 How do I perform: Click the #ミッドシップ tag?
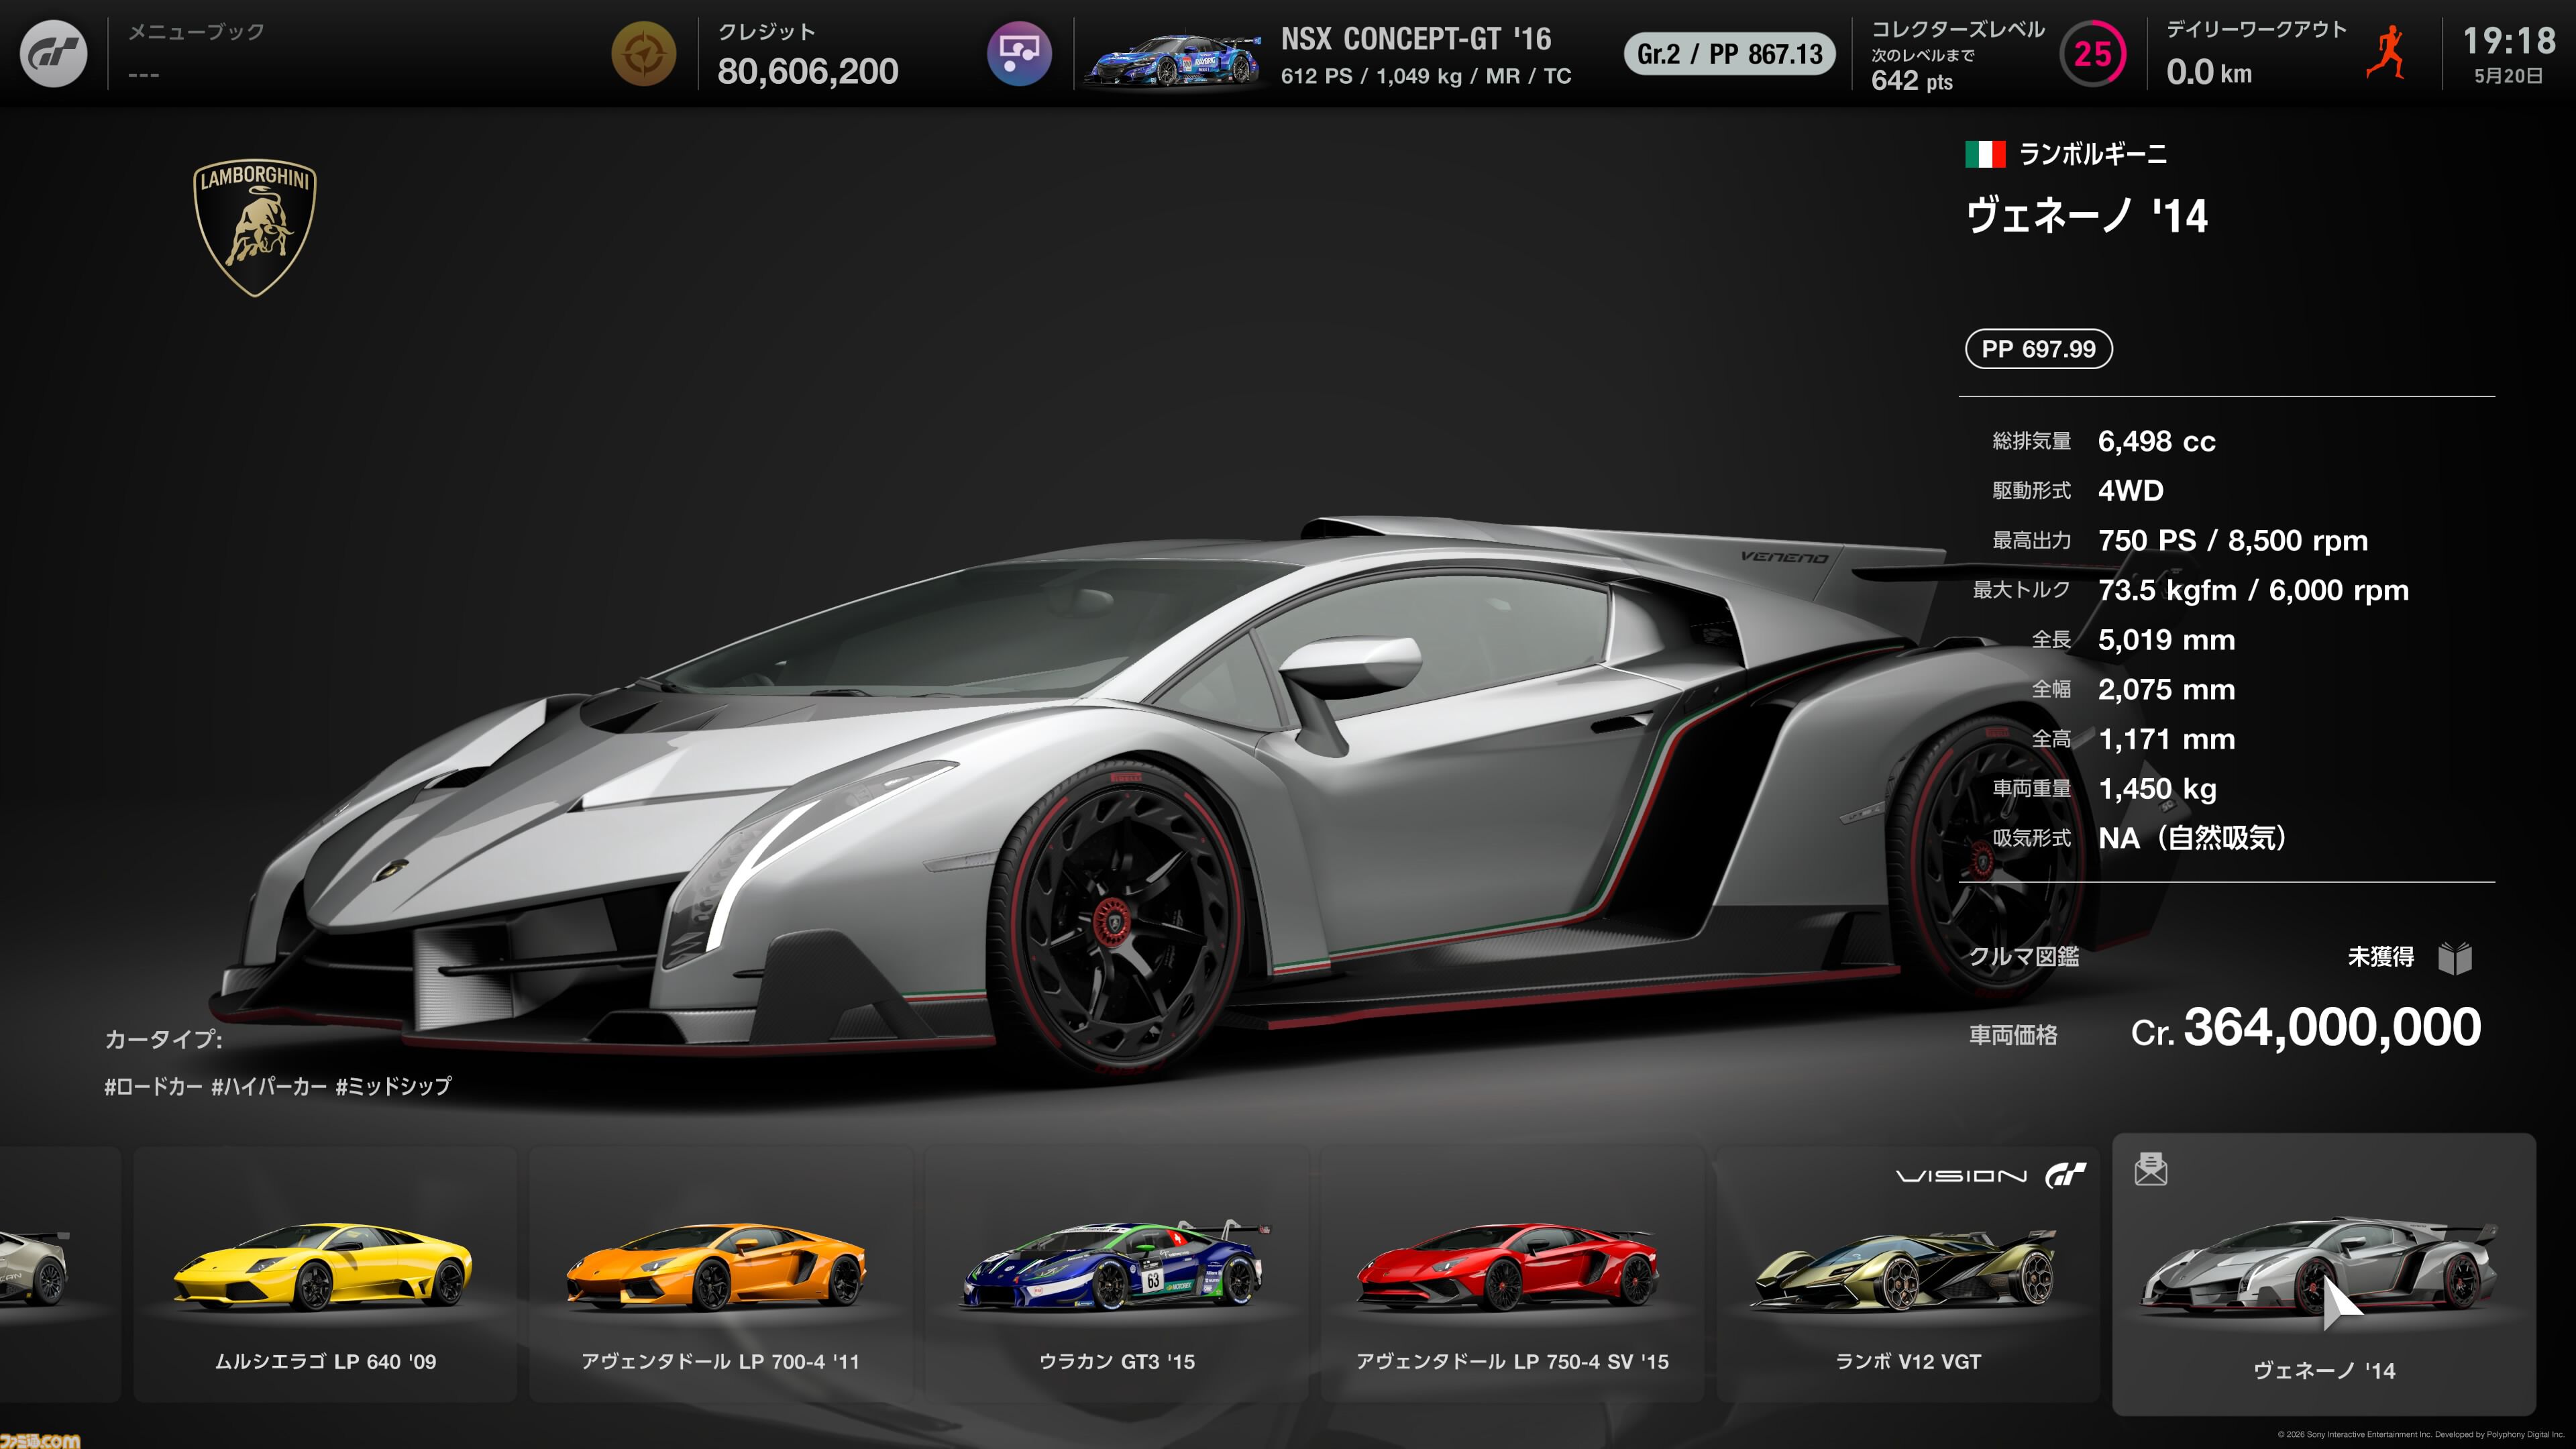[393, 1086]
